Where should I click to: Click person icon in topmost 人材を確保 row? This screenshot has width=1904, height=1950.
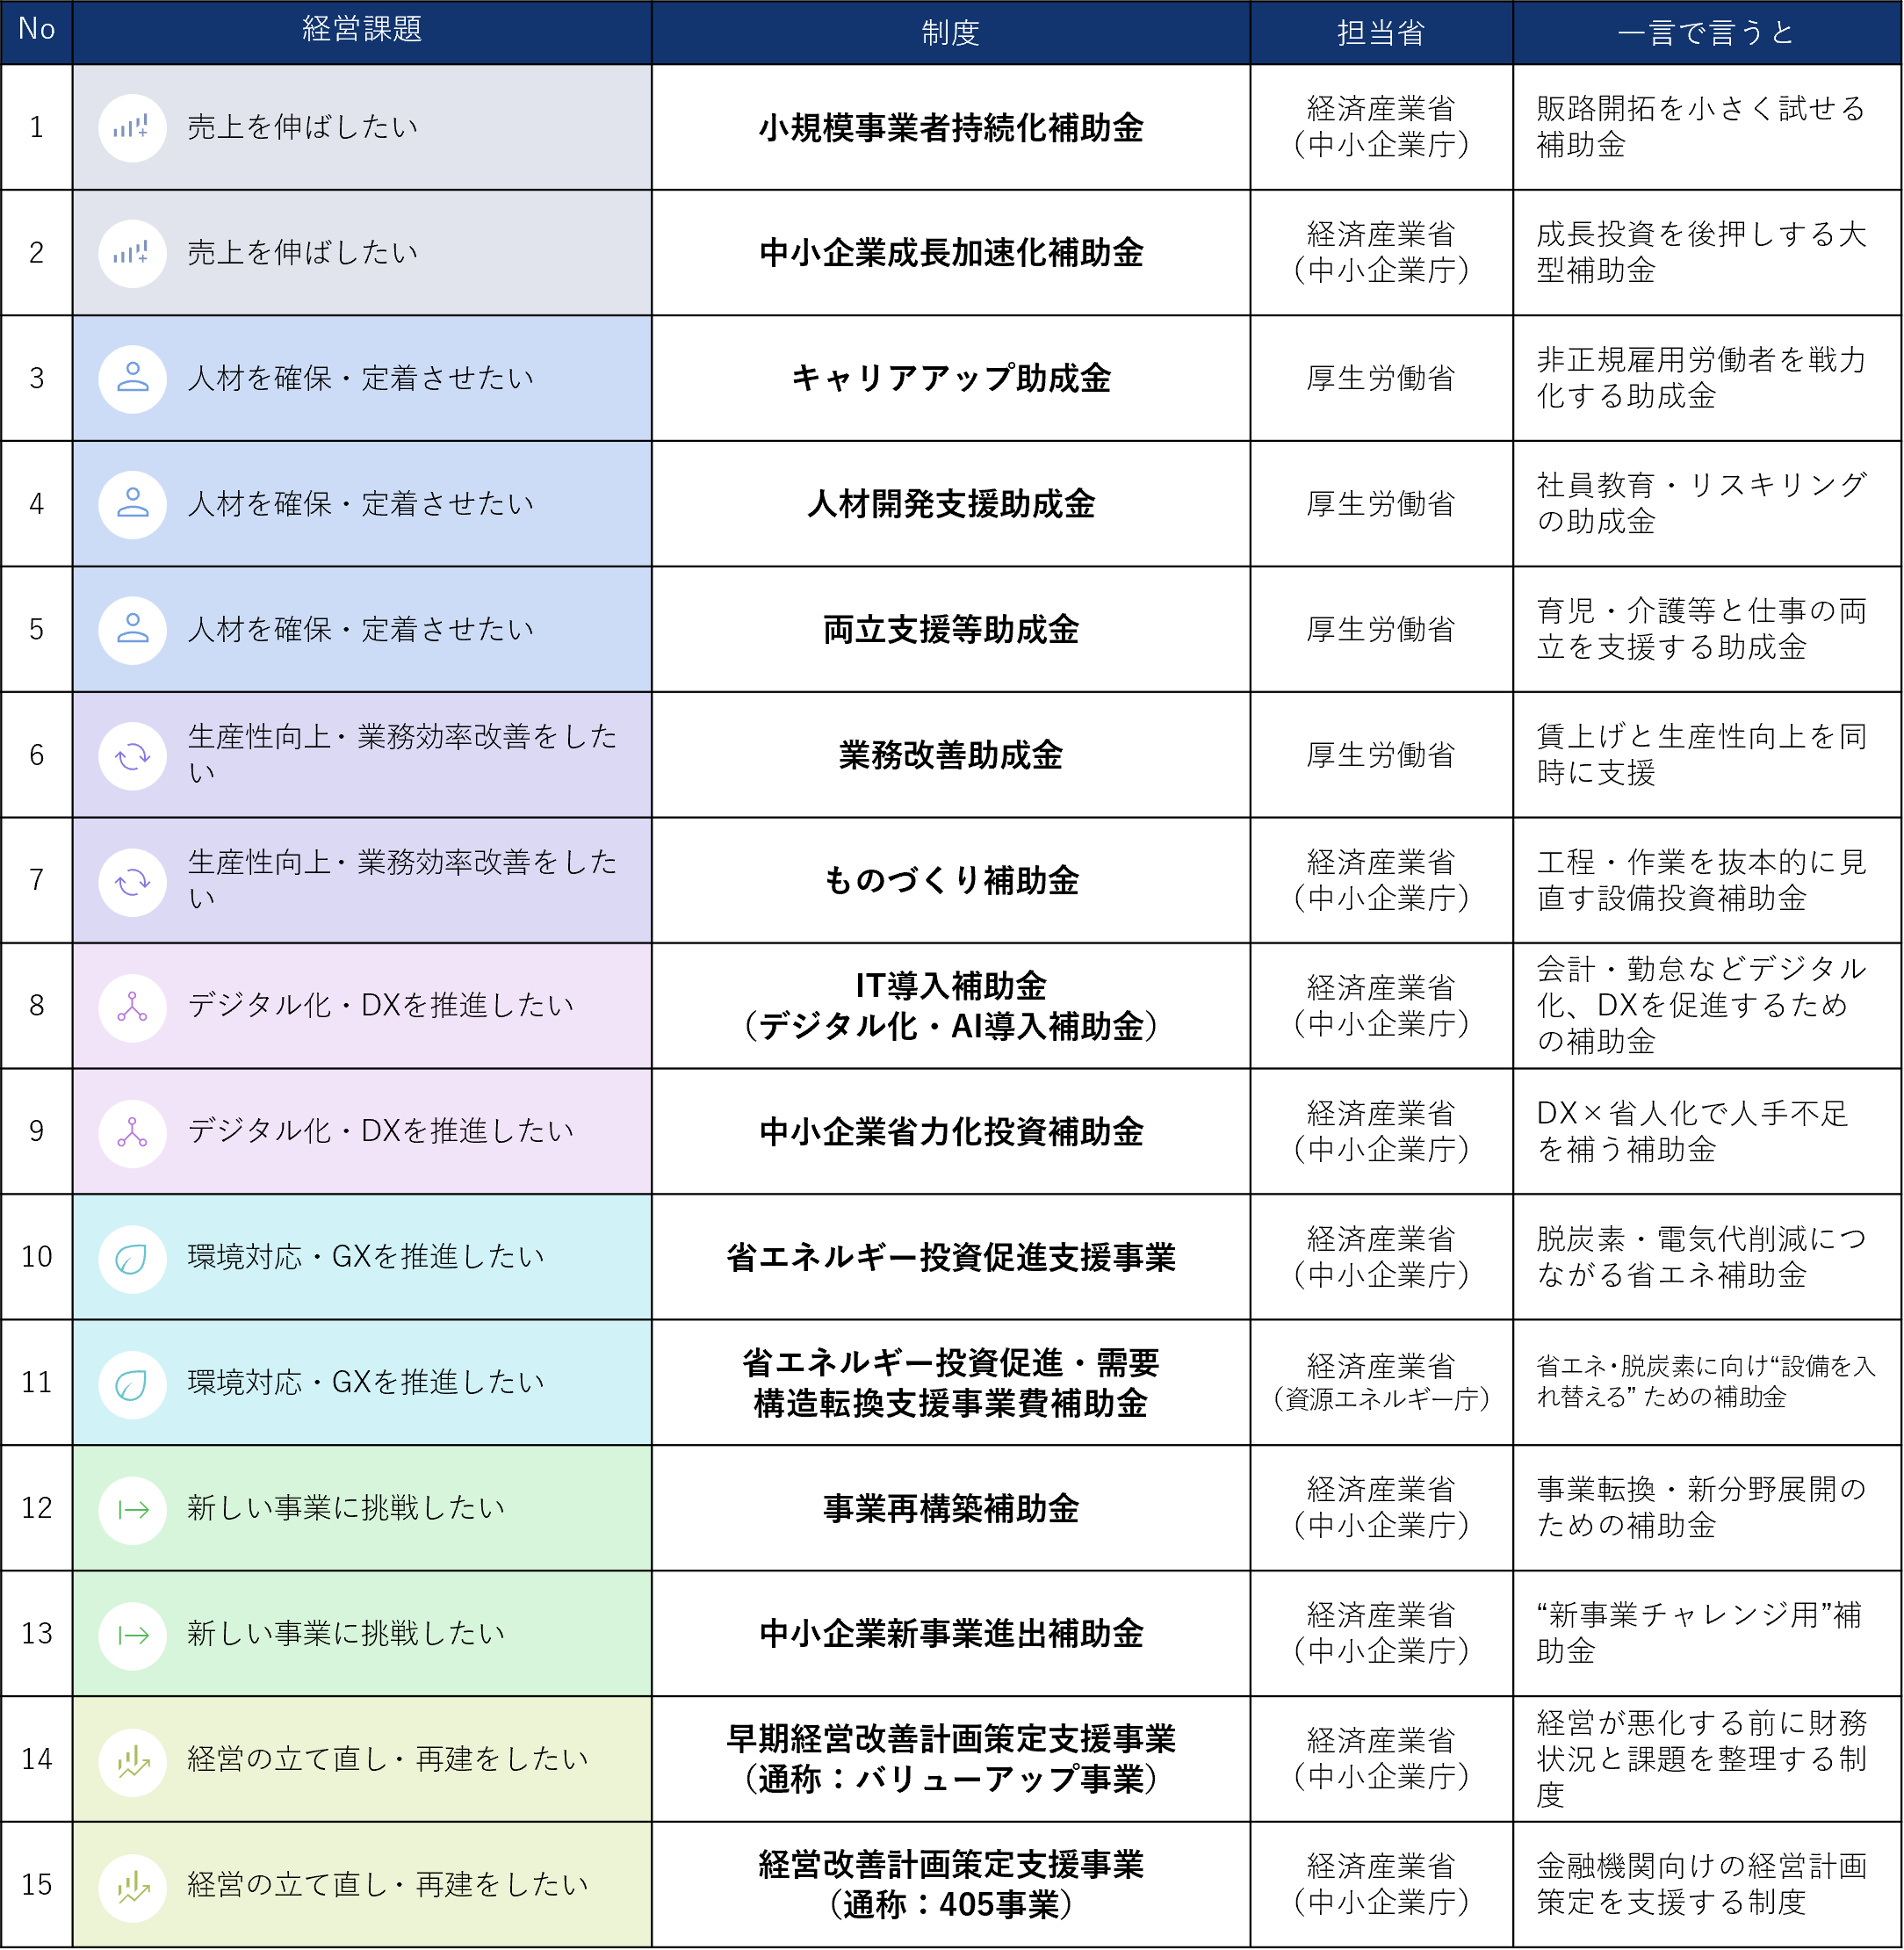pos(132,379)
